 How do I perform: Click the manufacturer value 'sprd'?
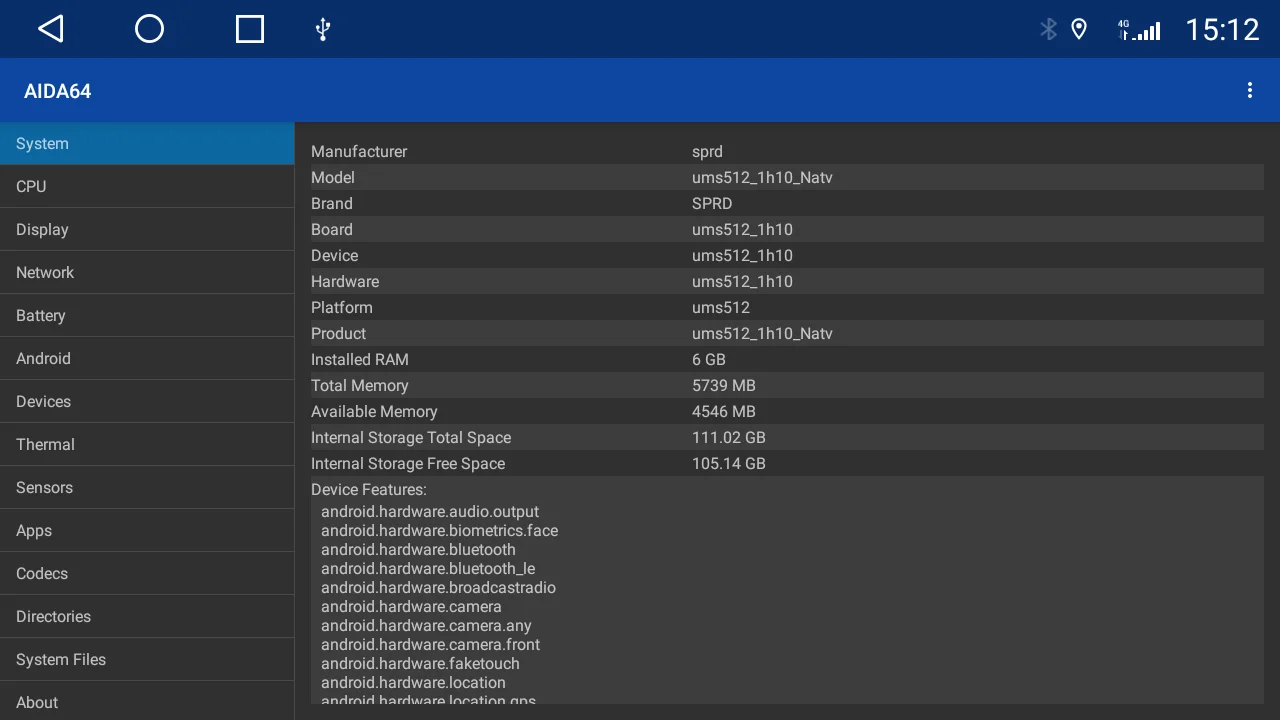click(707, 152)
